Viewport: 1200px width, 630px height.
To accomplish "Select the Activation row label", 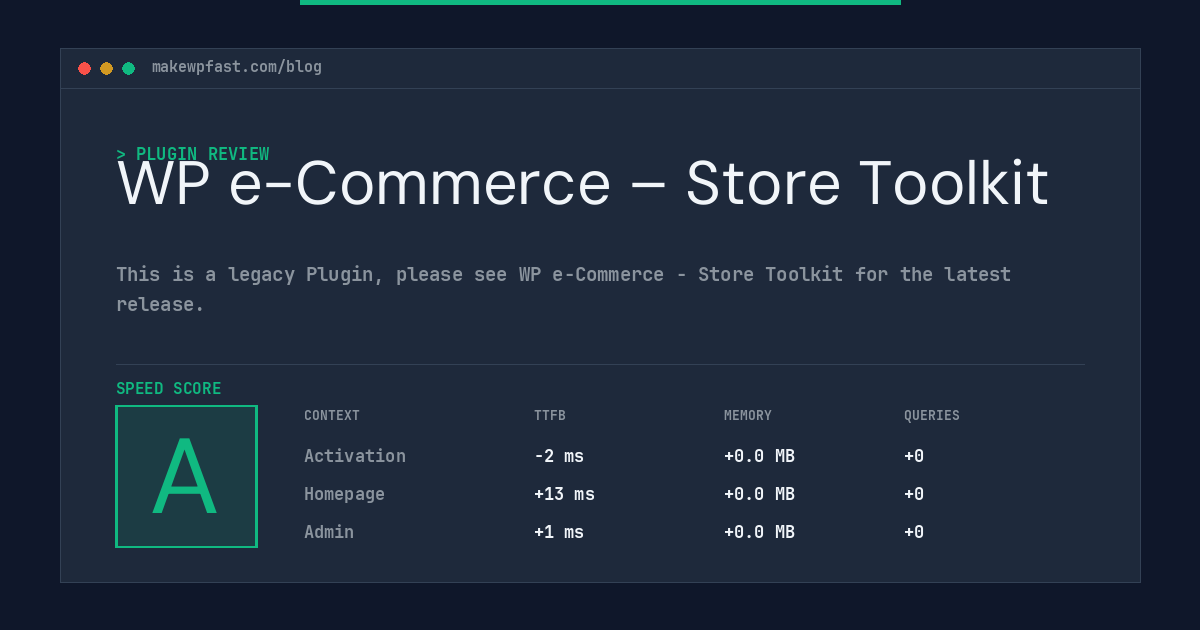I will point(355,456).
